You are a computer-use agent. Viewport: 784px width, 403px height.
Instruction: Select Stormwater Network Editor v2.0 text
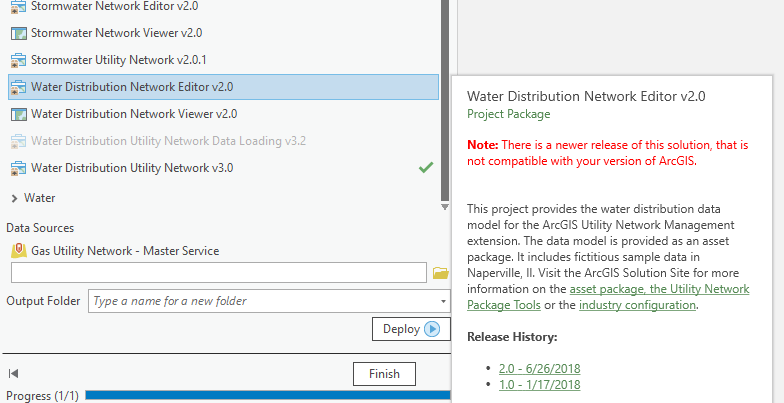[x=115, y=6]
